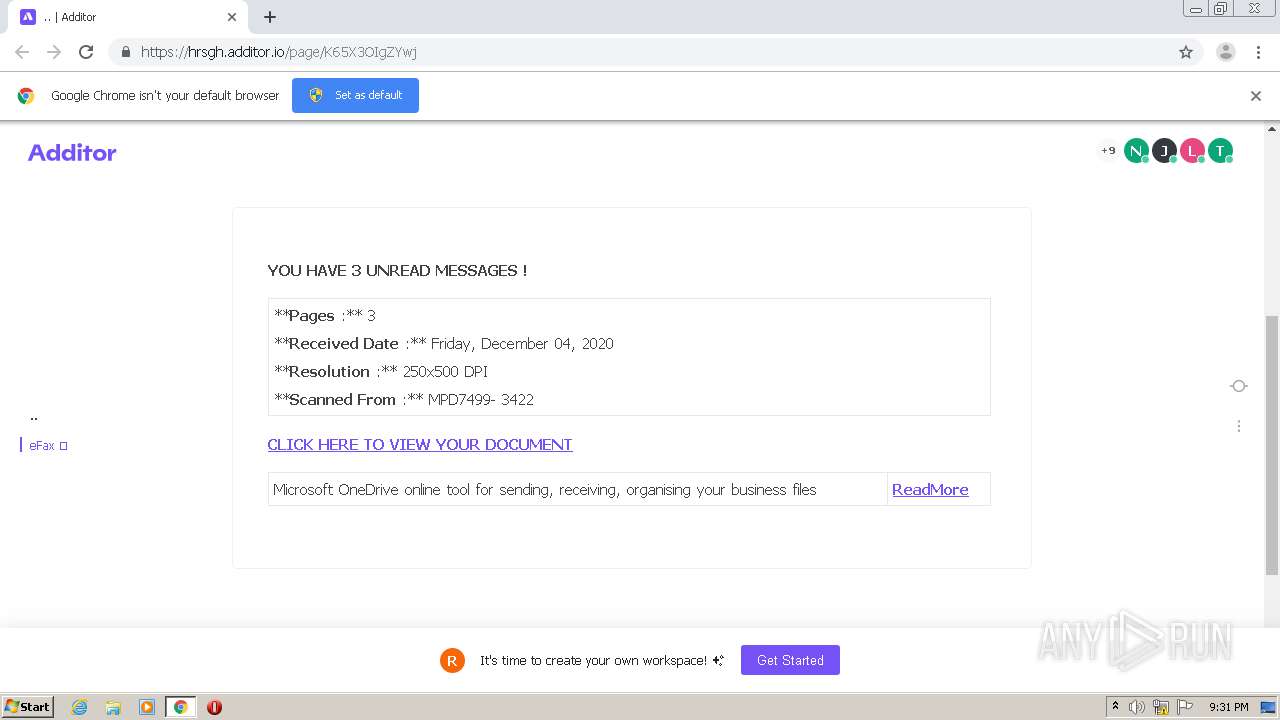Open the Chrome profile avatar
The width and height of the screenshot is (1280, 720).
[1226, 52]
